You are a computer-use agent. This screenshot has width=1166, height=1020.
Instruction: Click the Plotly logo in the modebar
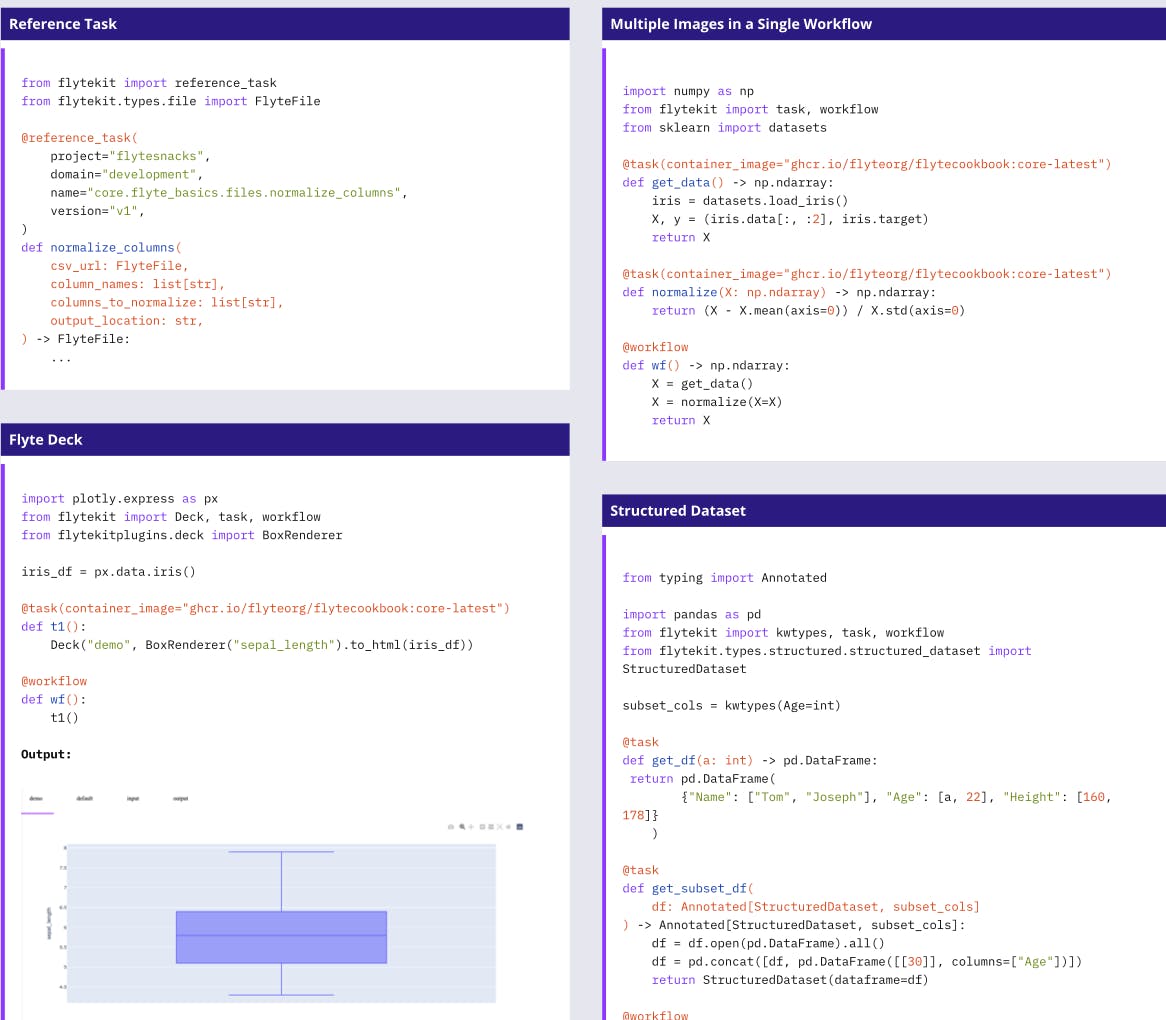click(520, 826)
